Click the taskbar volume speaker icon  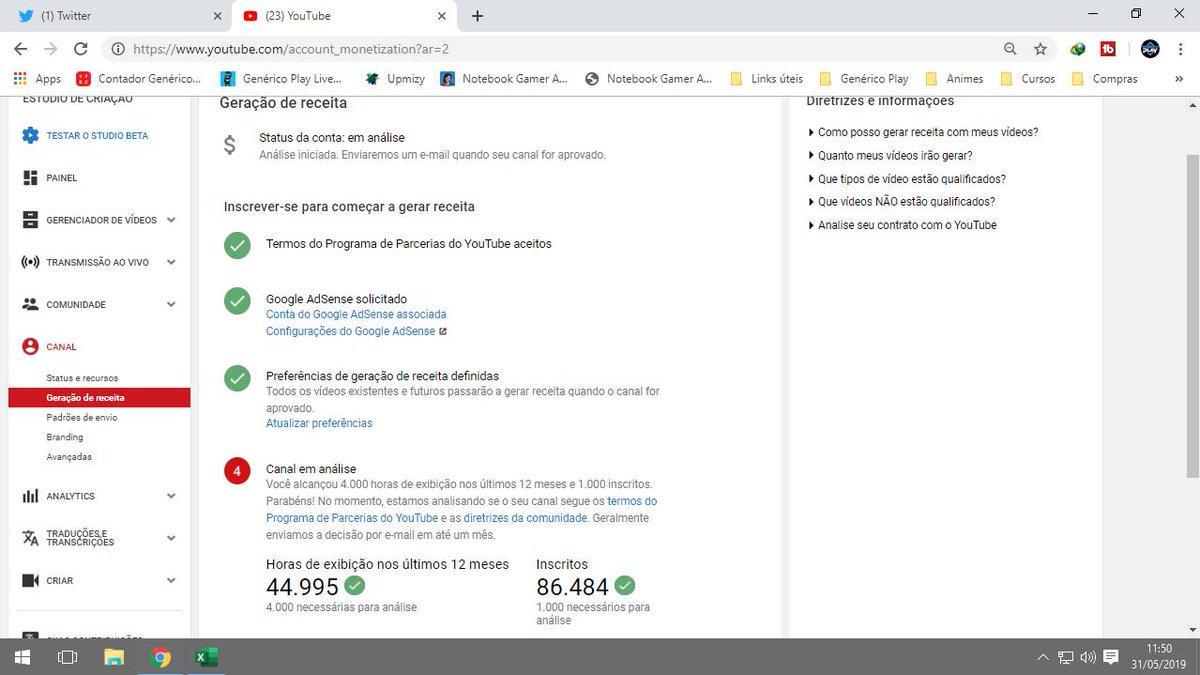1088,657
